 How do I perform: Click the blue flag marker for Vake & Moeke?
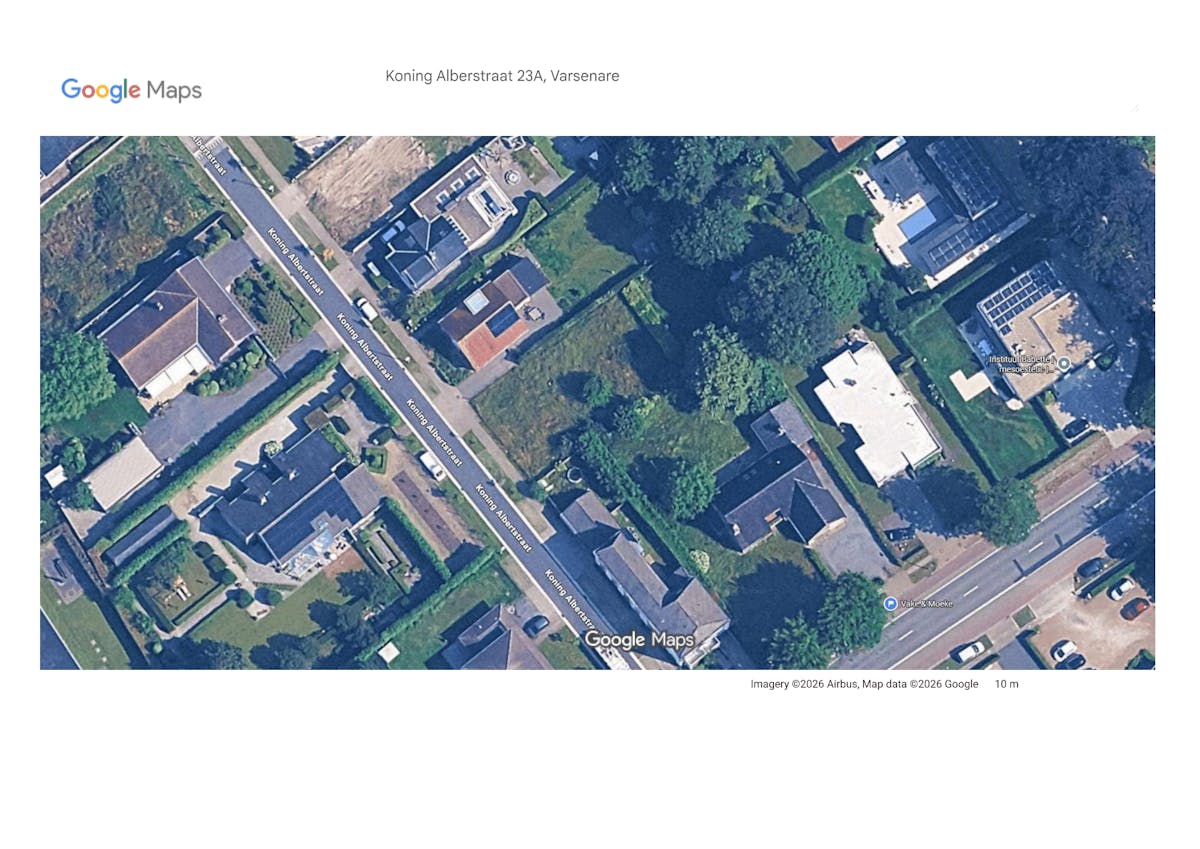coord(890,603)
